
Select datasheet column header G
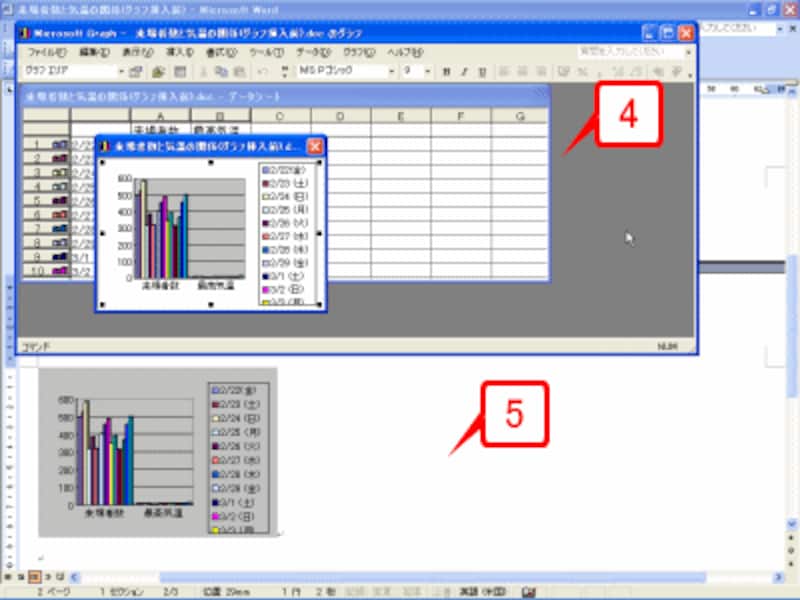[520, 116]
